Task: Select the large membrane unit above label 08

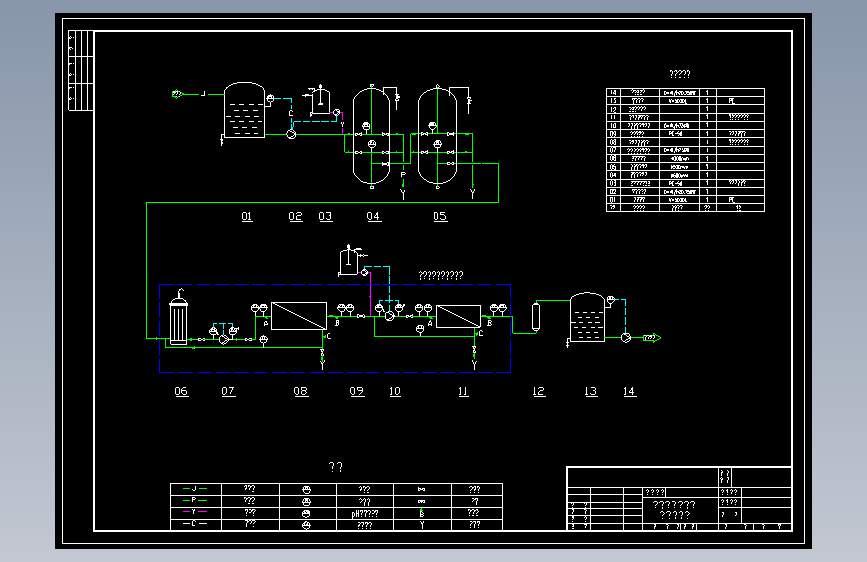Action: tap(299, 316)
